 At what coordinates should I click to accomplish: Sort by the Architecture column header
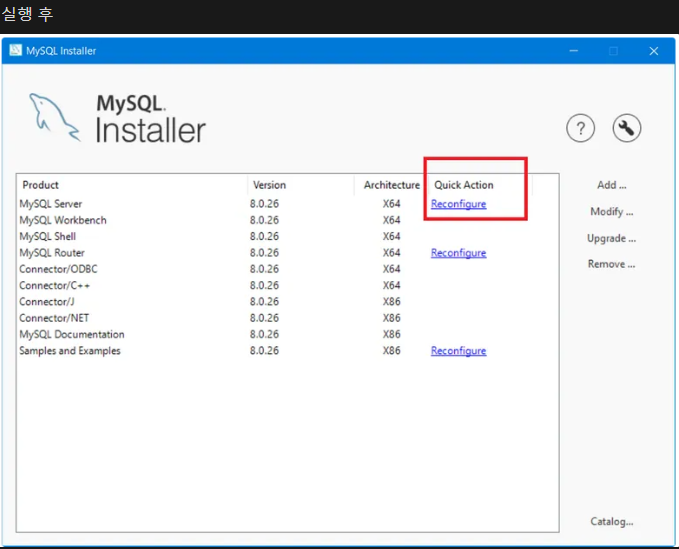click(x=391, y=185)
